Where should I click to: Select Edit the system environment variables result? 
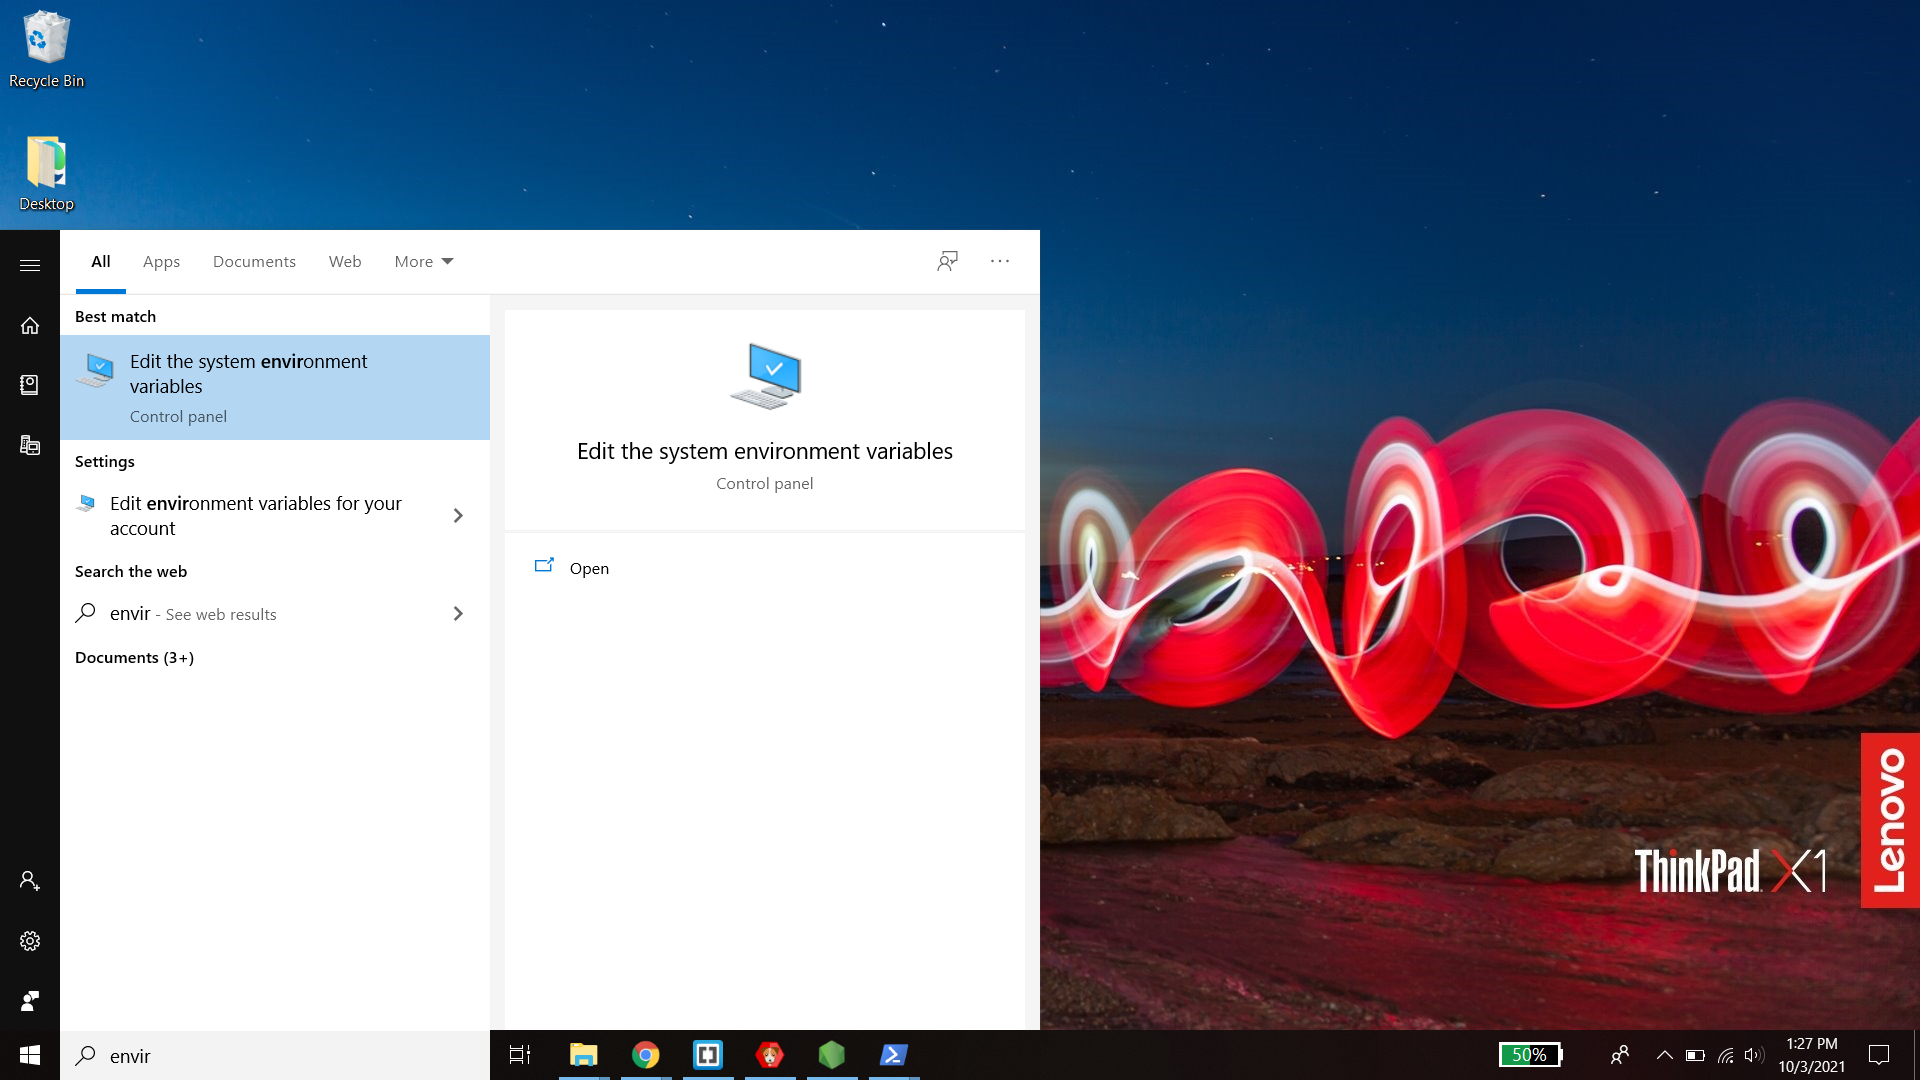coord(274,387)
